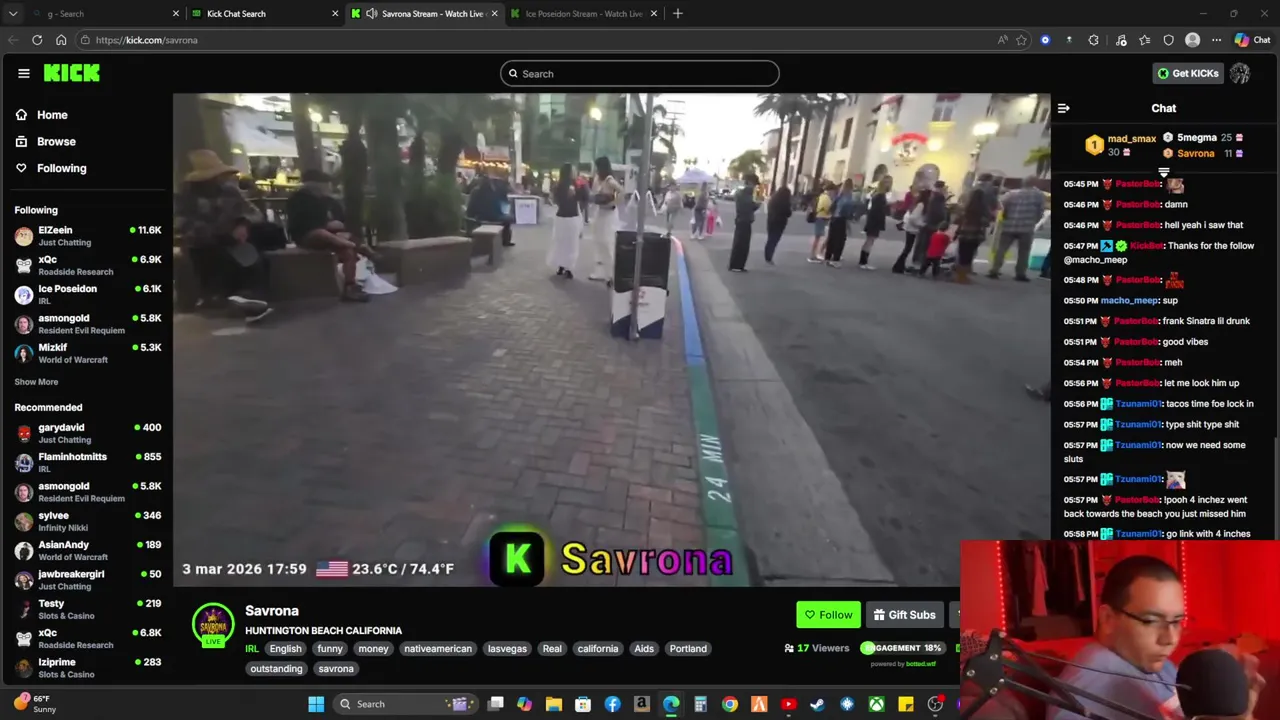
Task: Open Copilot Chat in browser toolbar
Action: [x=1252, y=40]
